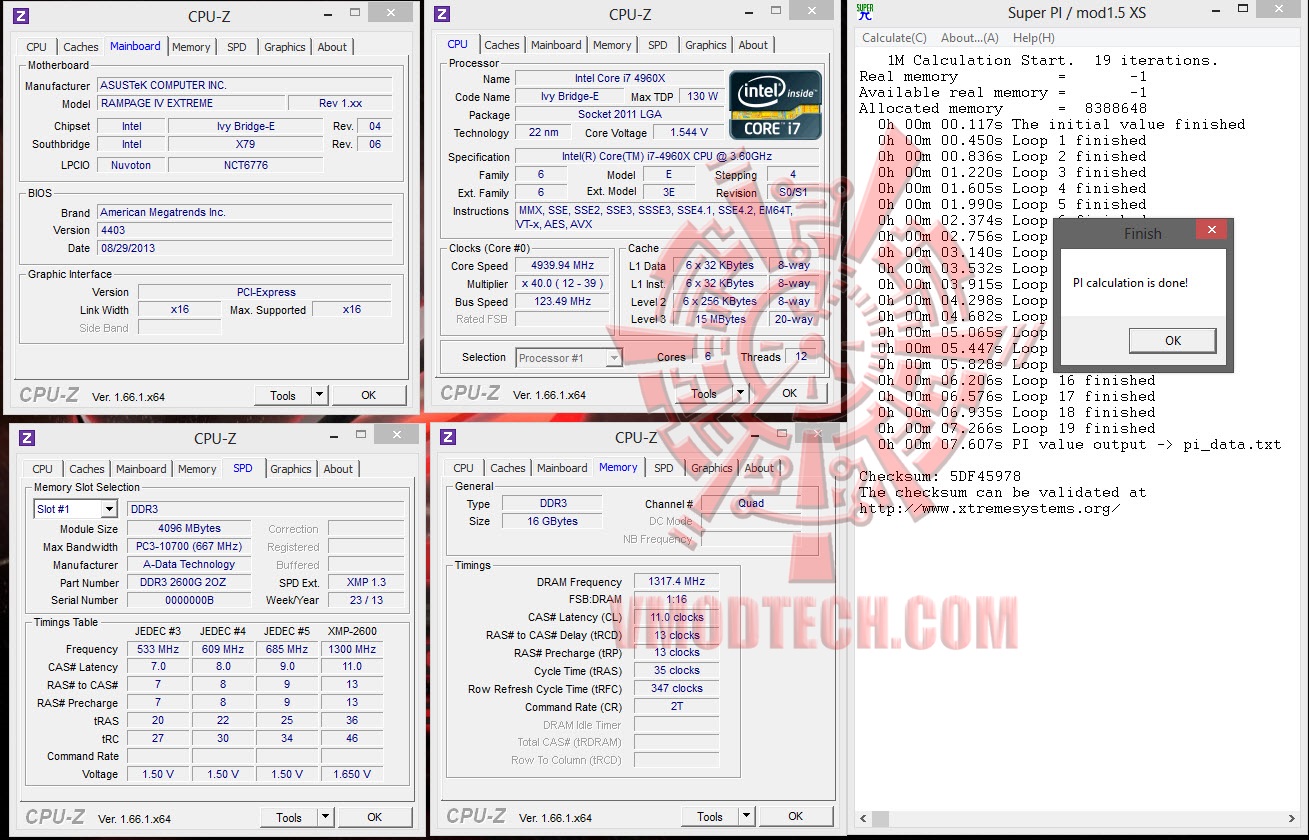Expand the Tools arrow in the Memory window
This screenshot has height=840, width=1309.
(x=747, y=816)
